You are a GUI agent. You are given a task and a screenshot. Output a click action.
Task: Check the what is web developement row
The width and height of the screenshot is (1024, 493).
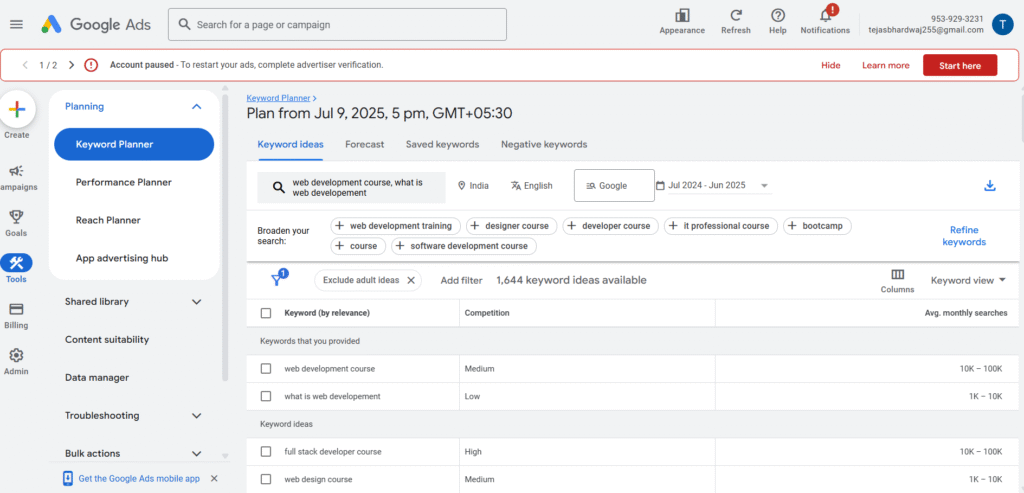click(x=266, y=396)
